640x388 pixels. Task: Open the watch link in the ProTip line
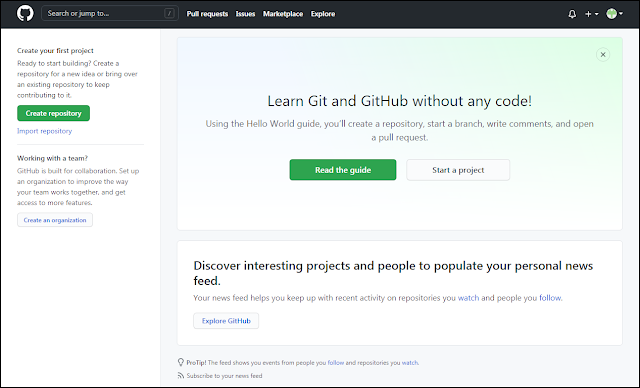point(410,362)
